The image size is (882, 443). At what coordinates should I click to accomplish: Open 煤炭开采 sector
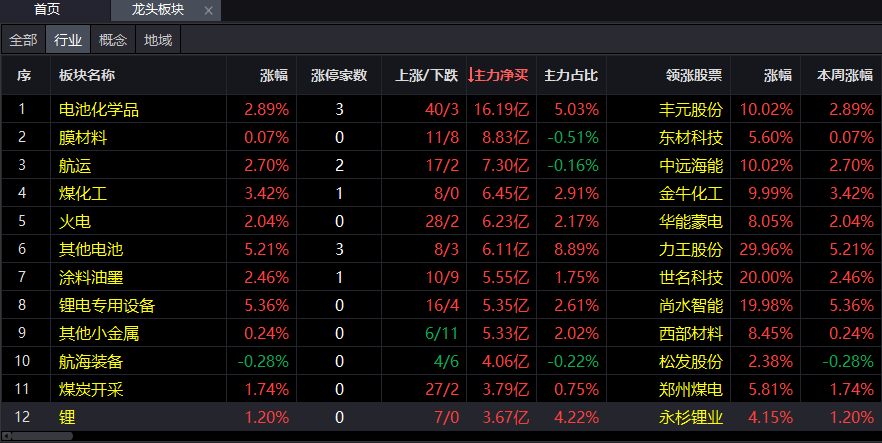pyautogui.click(x=91, y=389)
